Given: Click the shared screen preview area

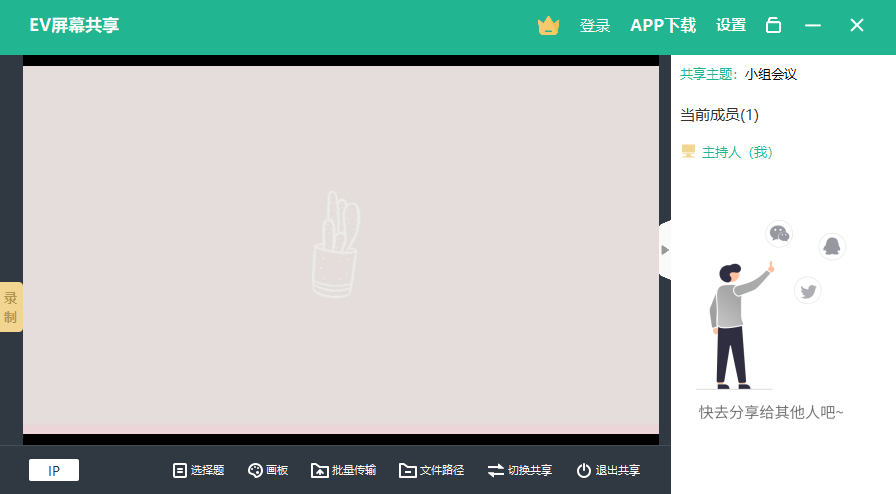Looking at the screenshot, I should (341, 250).
